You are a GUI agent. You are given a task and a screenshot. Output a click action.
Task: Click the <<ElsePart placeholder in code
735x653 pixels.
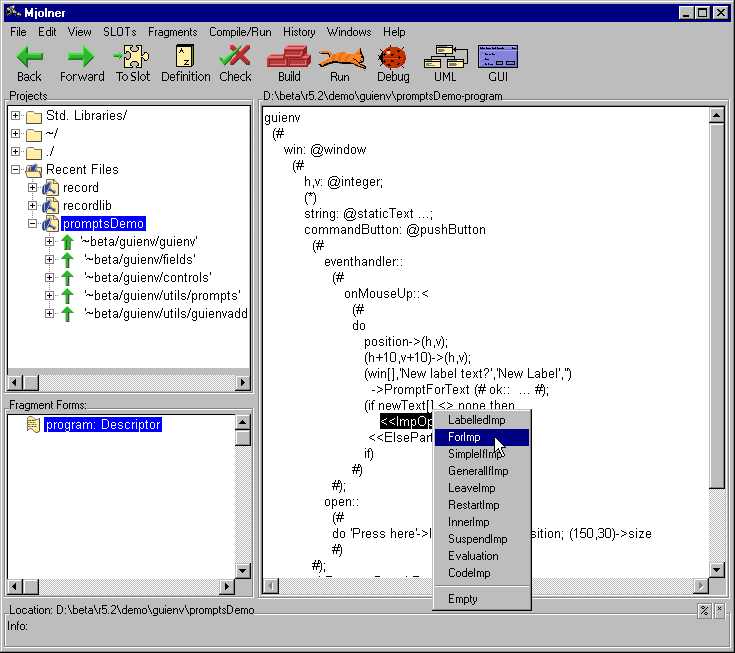click(x=400, y=437)
